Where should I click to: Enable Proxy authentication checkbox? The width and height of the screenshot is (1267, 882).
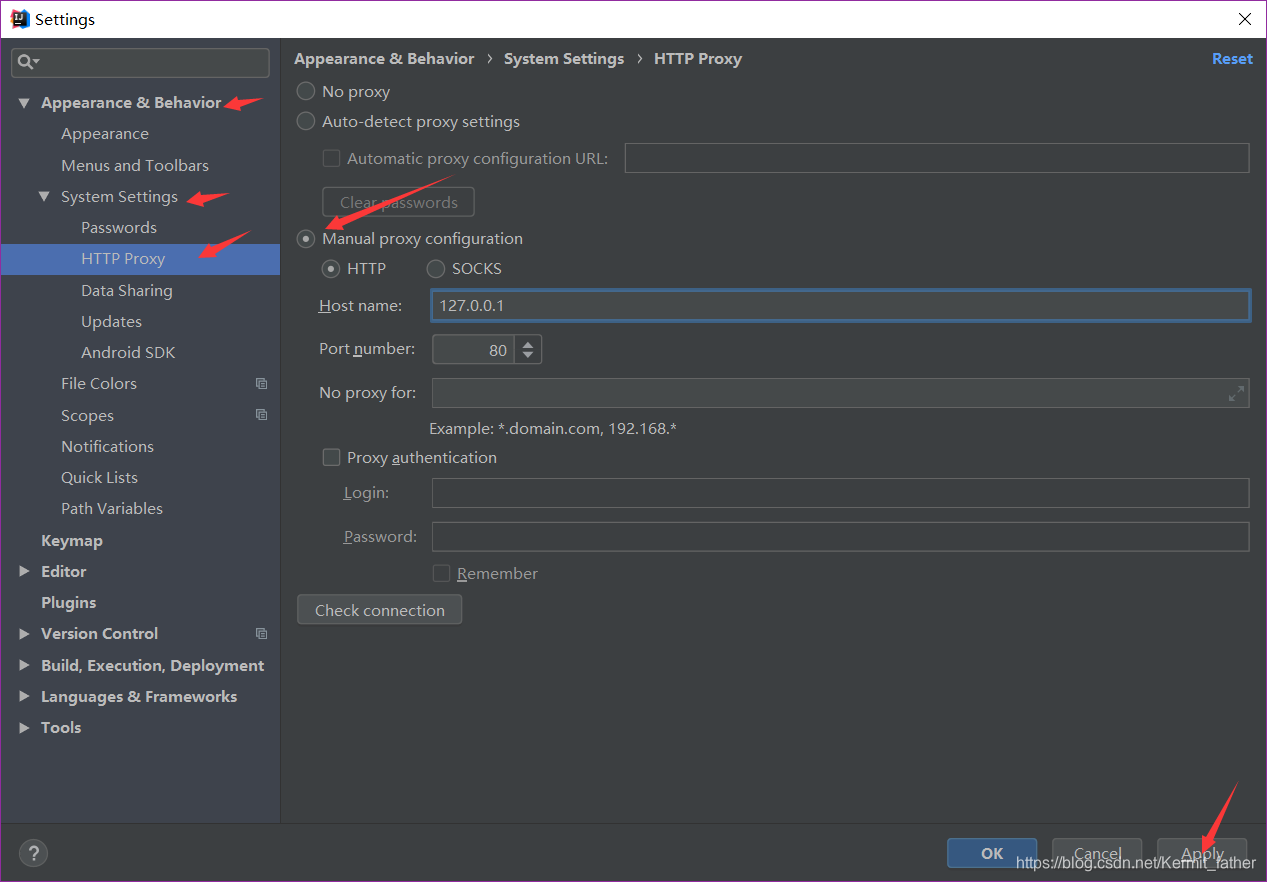tap(331, 457)
